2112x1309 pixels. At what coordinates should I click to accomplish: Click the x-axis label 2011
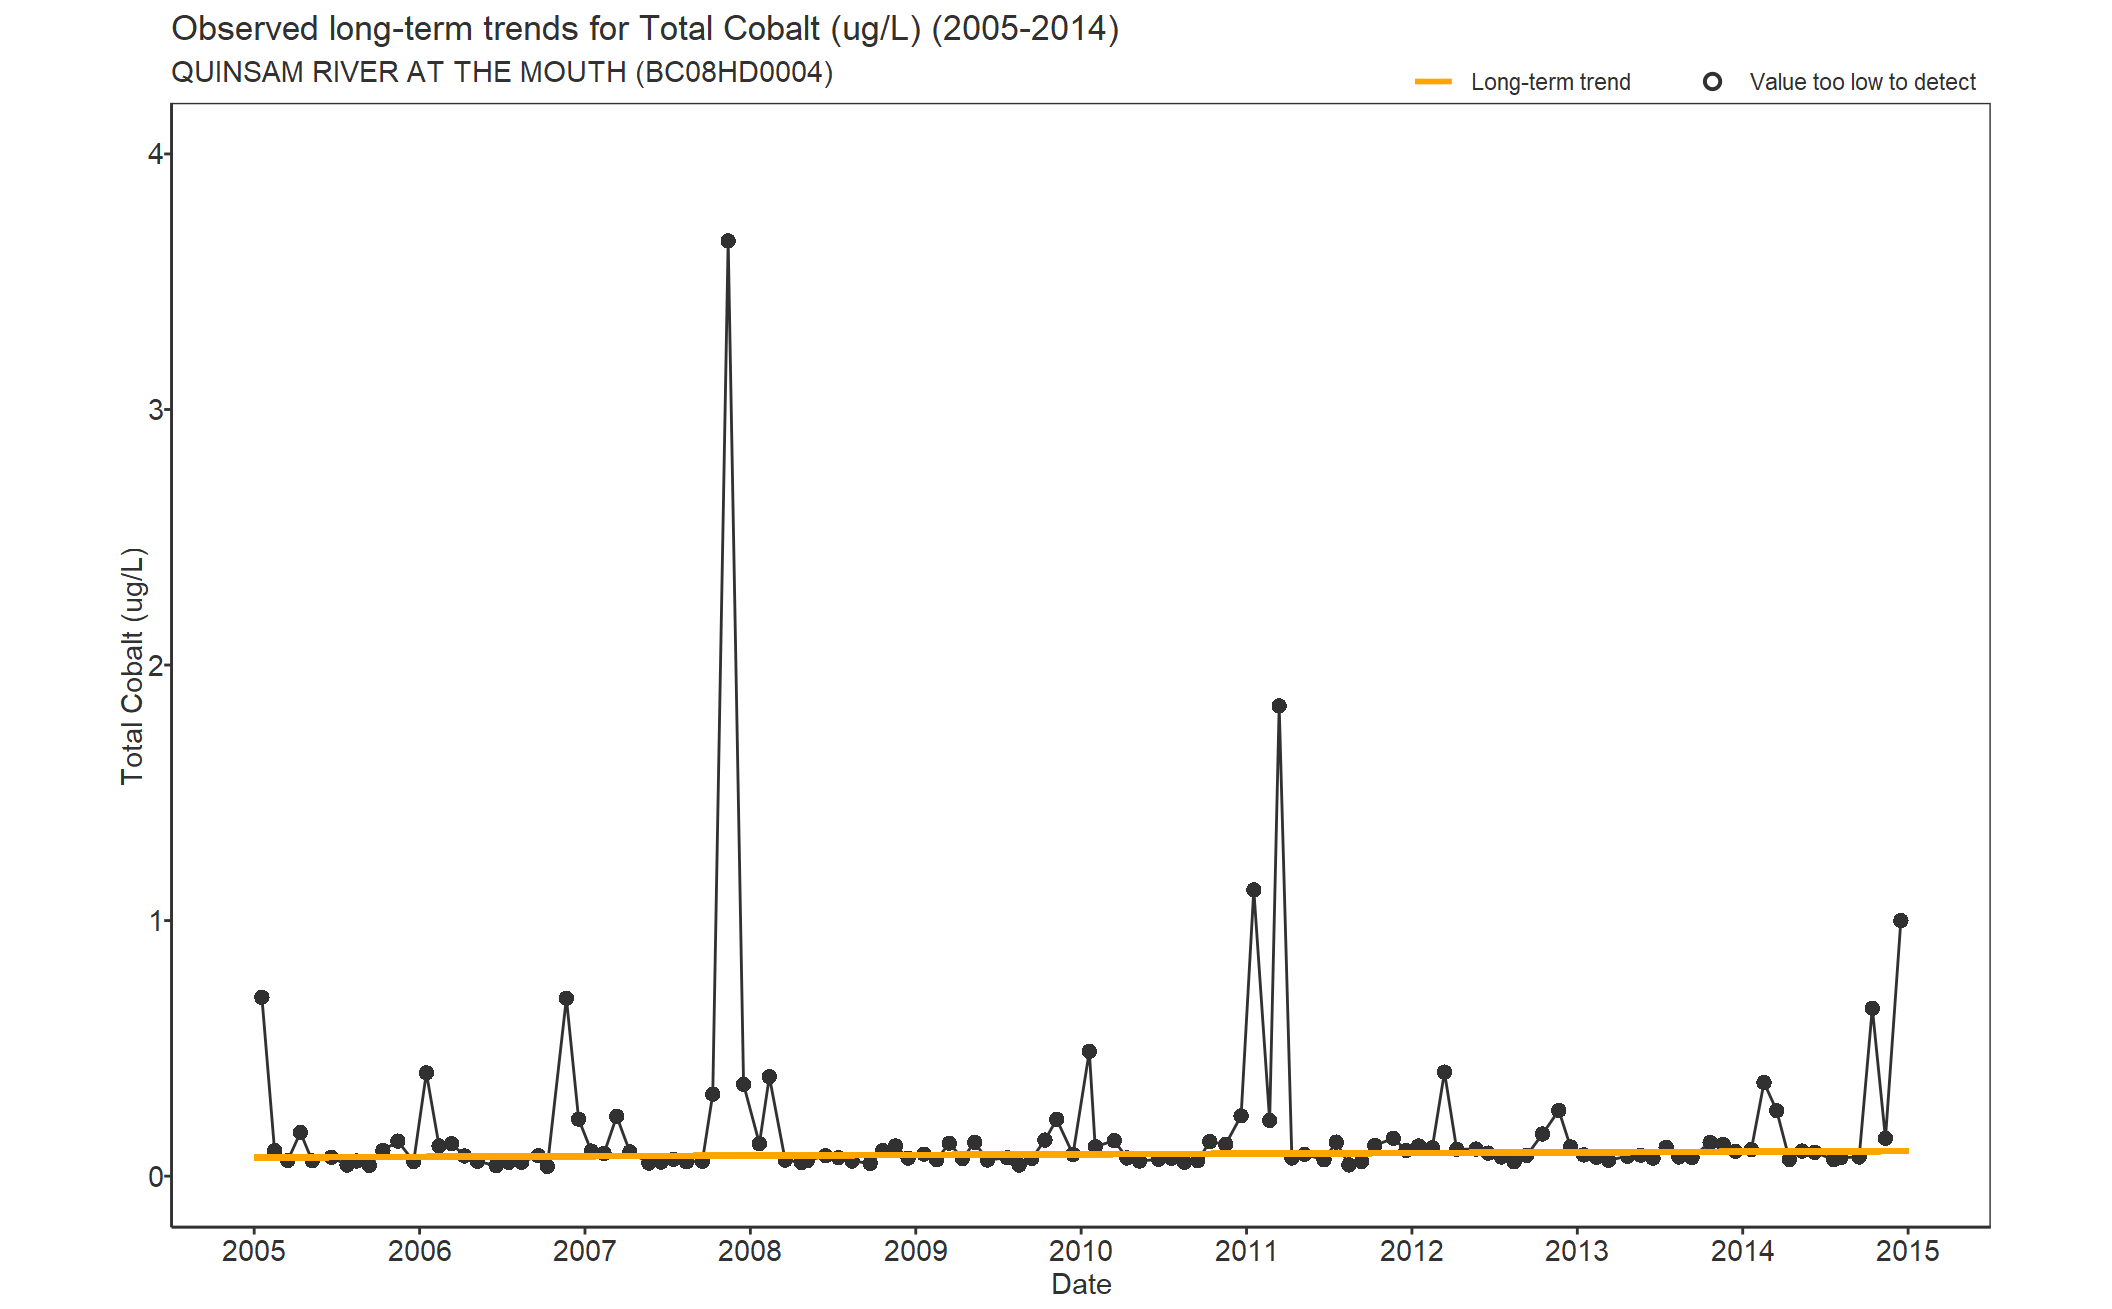tap(1246, 1251)
